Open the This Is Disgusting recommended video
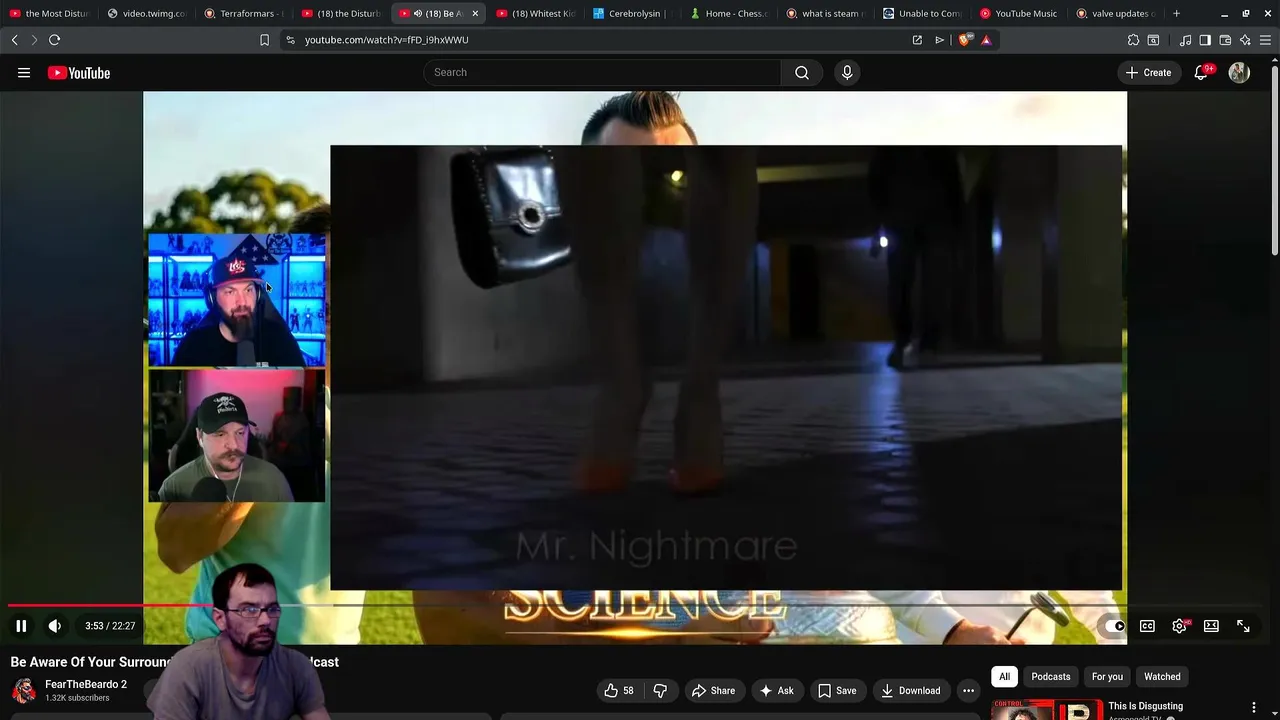 (x=1145, y=706)
